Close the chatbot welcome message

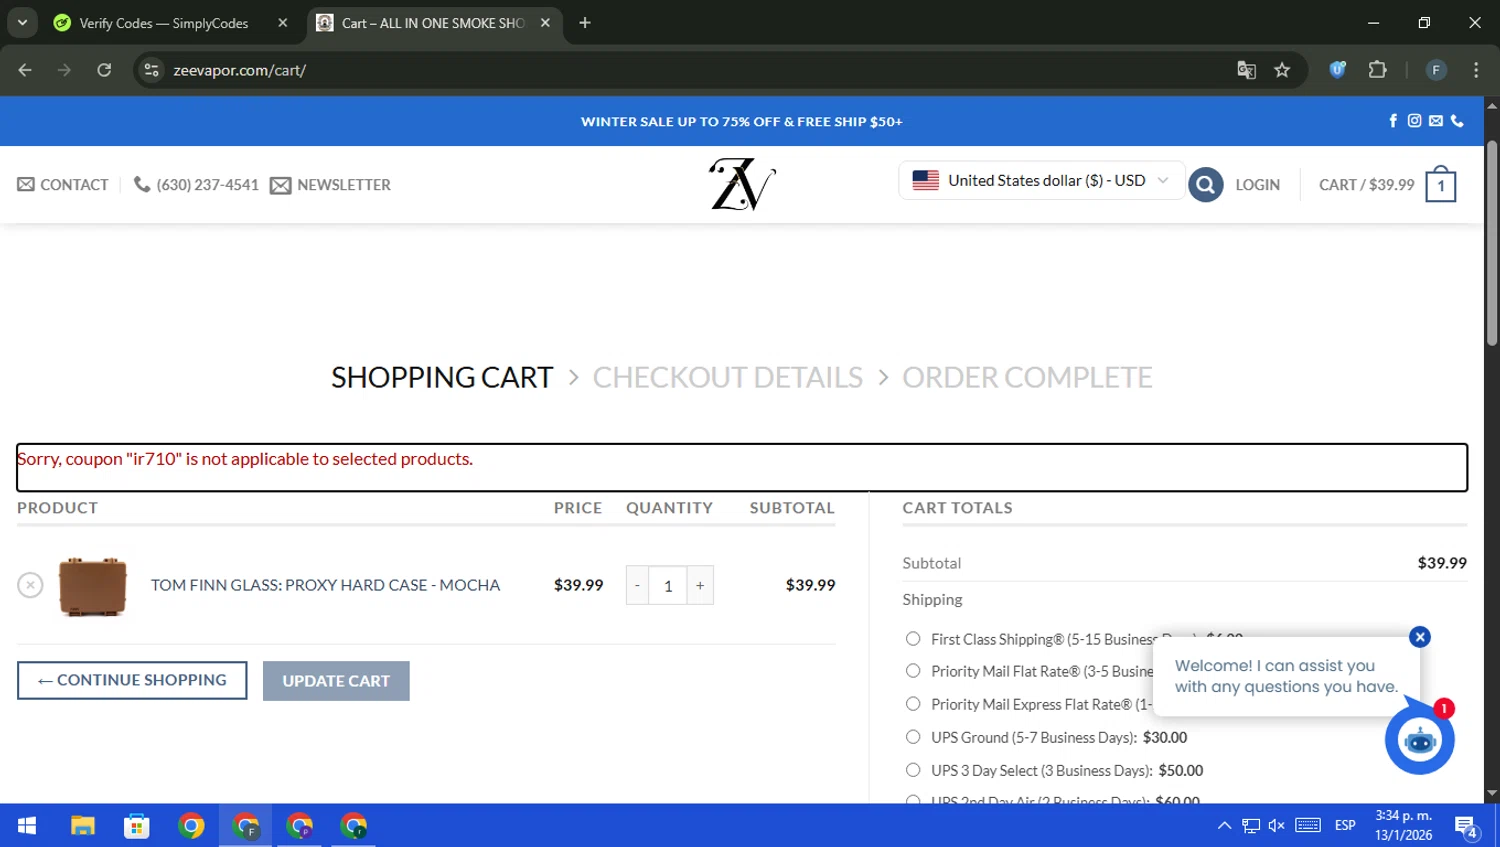1419,637
